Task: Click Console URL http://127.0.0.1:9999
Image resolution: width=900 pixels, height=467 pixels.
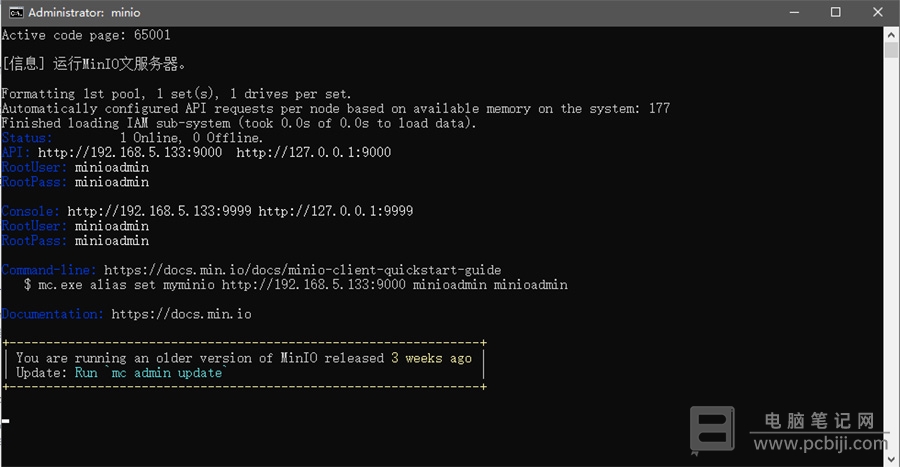Action: [x=335, y=211]
